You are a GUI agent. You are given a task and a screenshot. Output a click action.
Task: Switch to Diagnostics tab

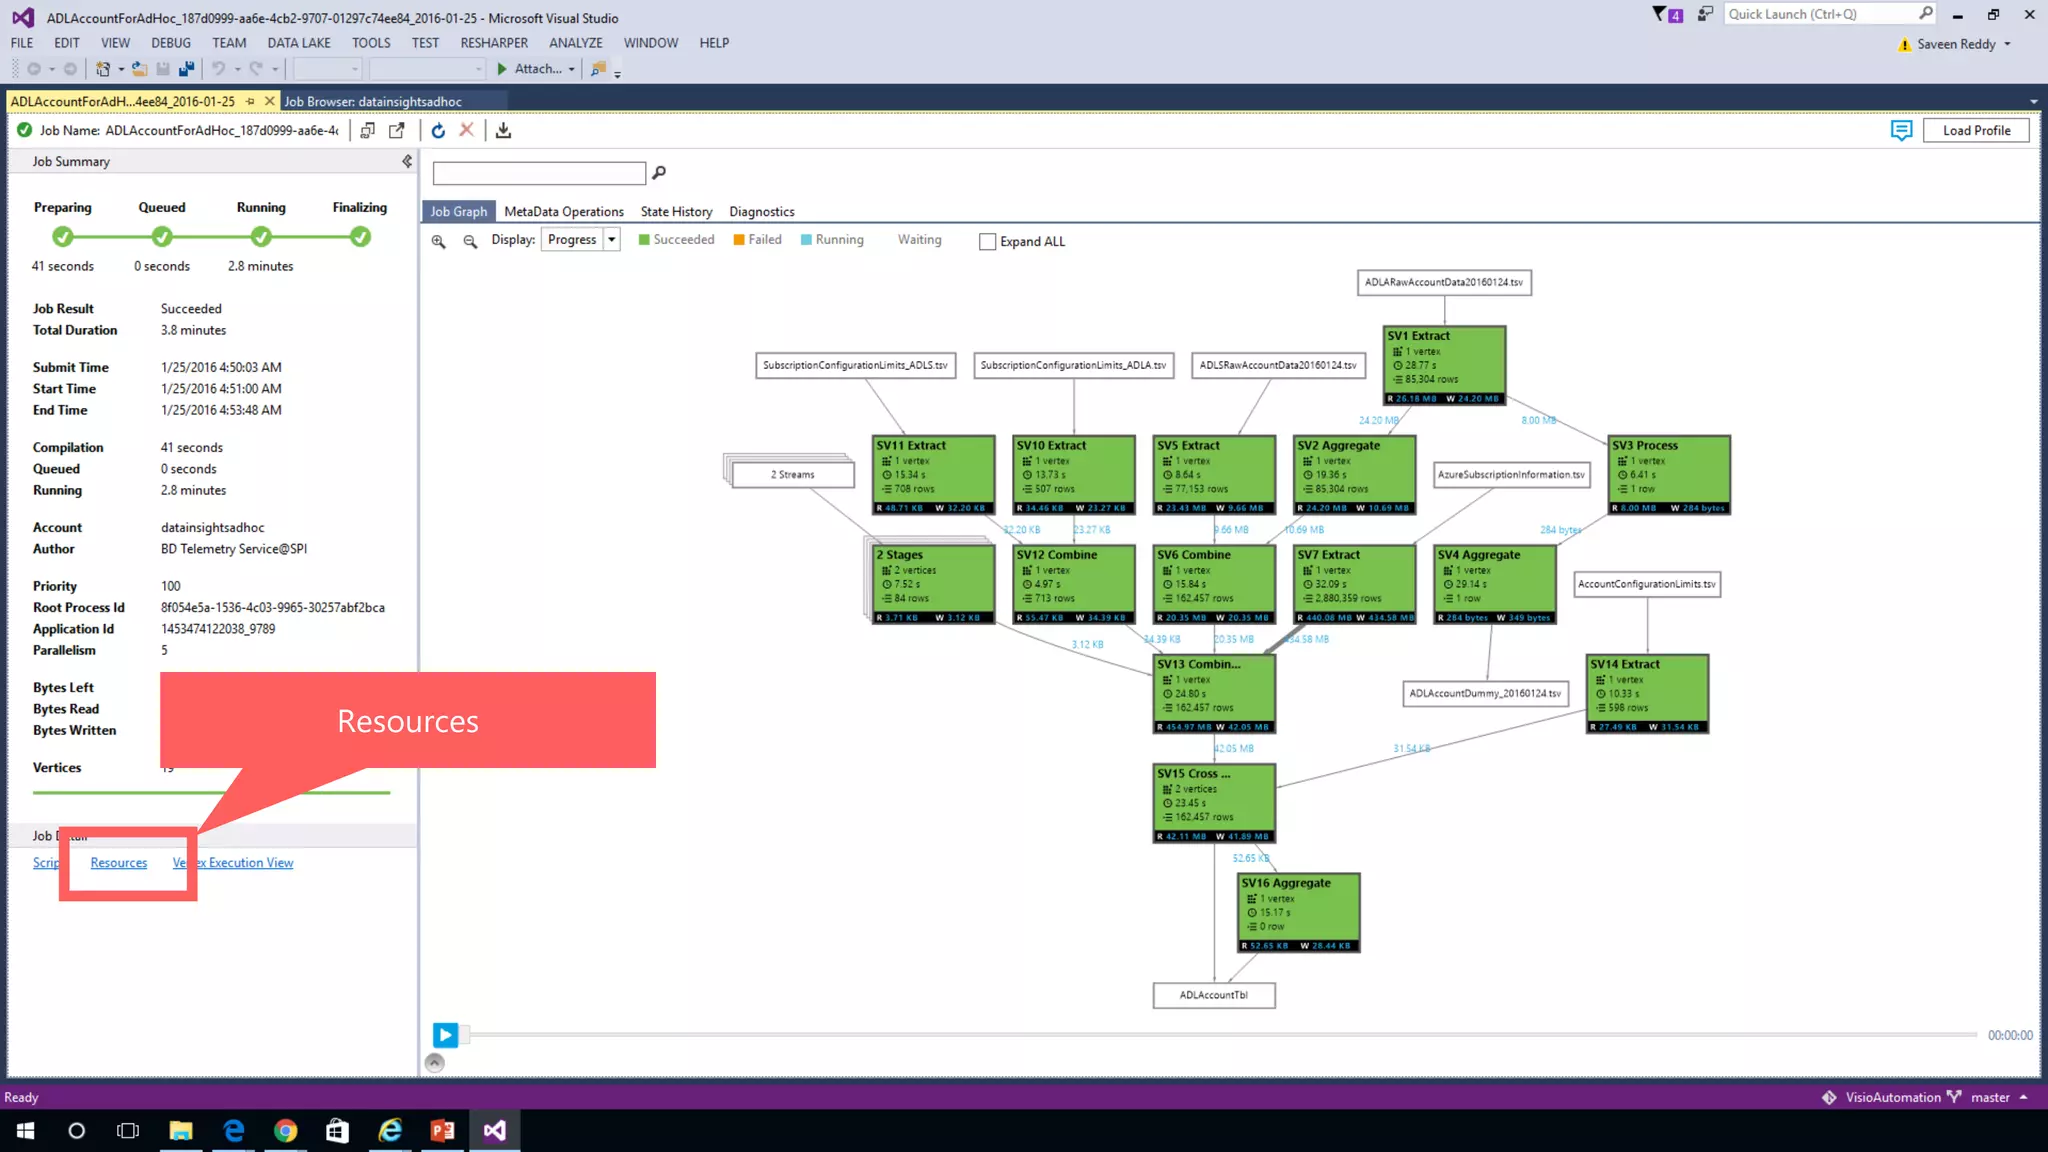pos(762,212)
